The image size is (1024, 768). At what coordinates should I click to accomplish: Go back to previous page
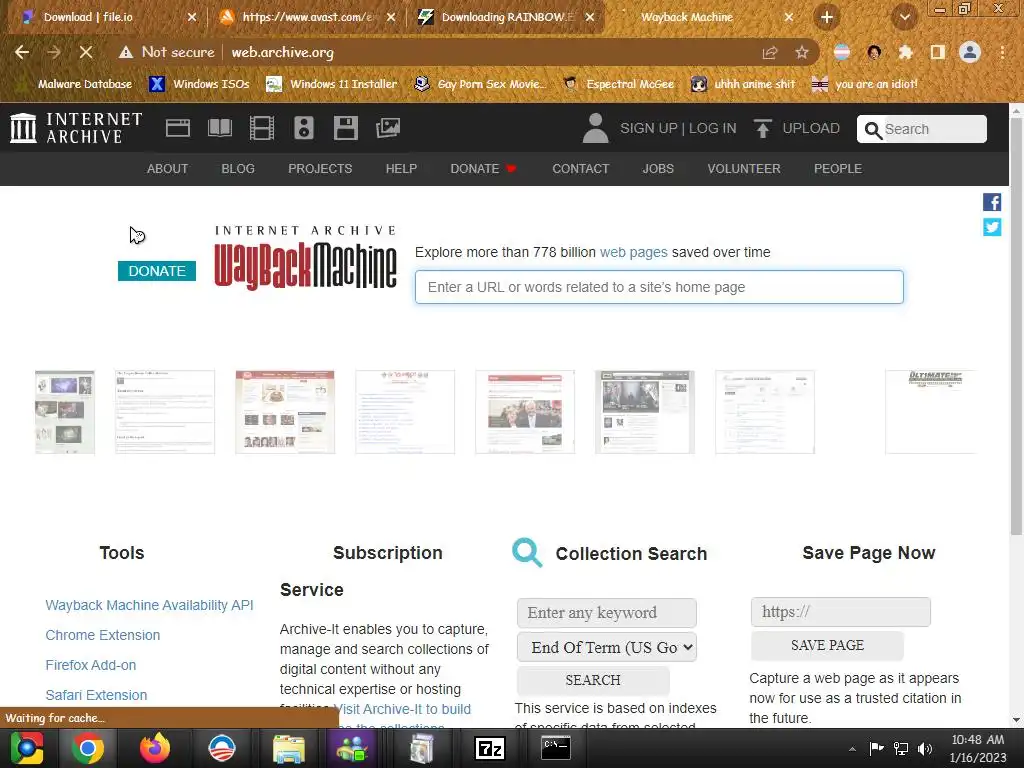click(x=22, y=52)
